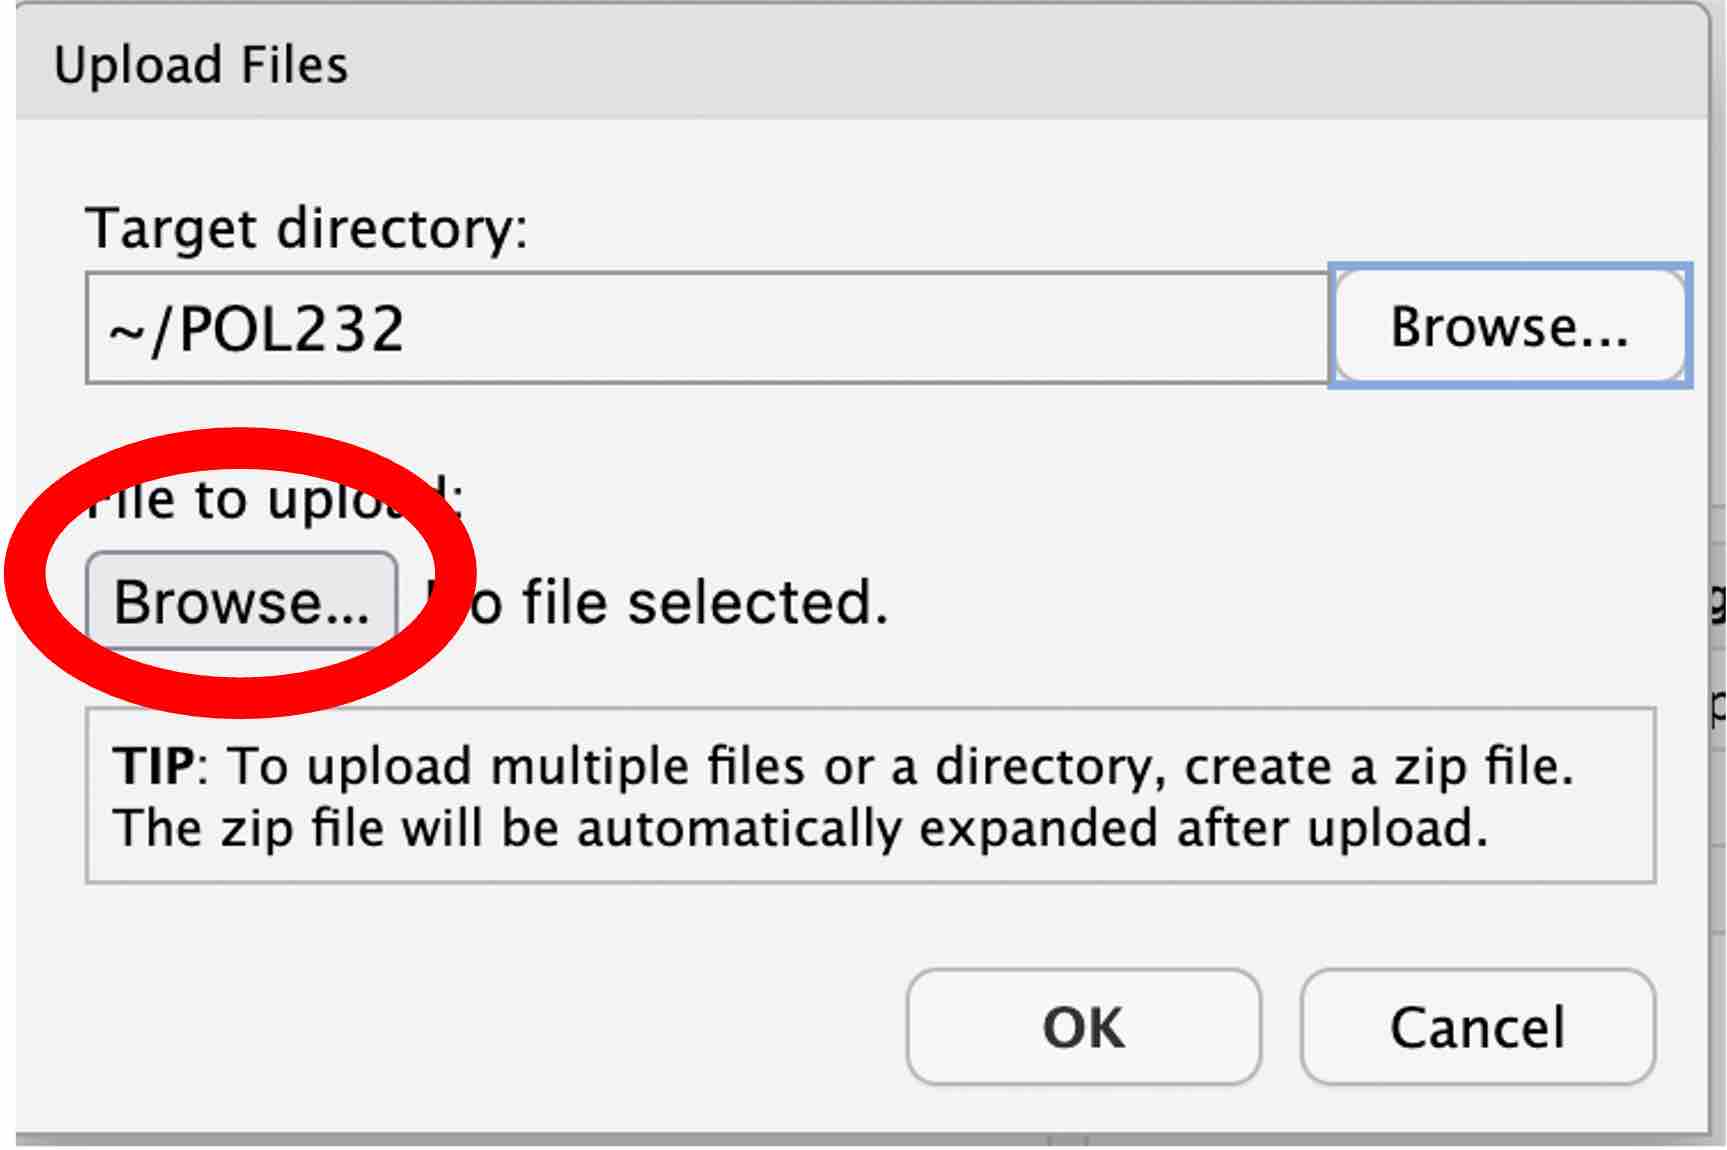
Task: Click the 'No file selected.' text
Action: 658,603
